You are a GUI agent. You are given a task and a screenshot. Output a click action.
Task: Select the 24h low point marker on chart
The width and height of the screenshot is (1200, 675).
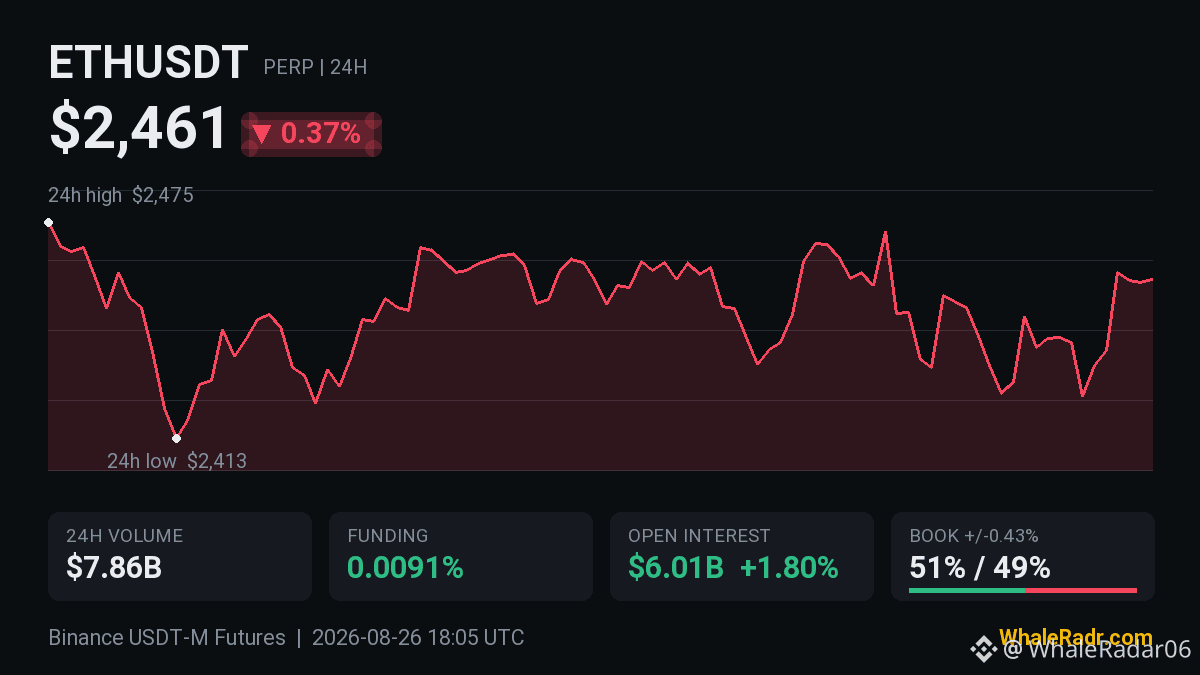pyautogui.click(x=176, y=438)
